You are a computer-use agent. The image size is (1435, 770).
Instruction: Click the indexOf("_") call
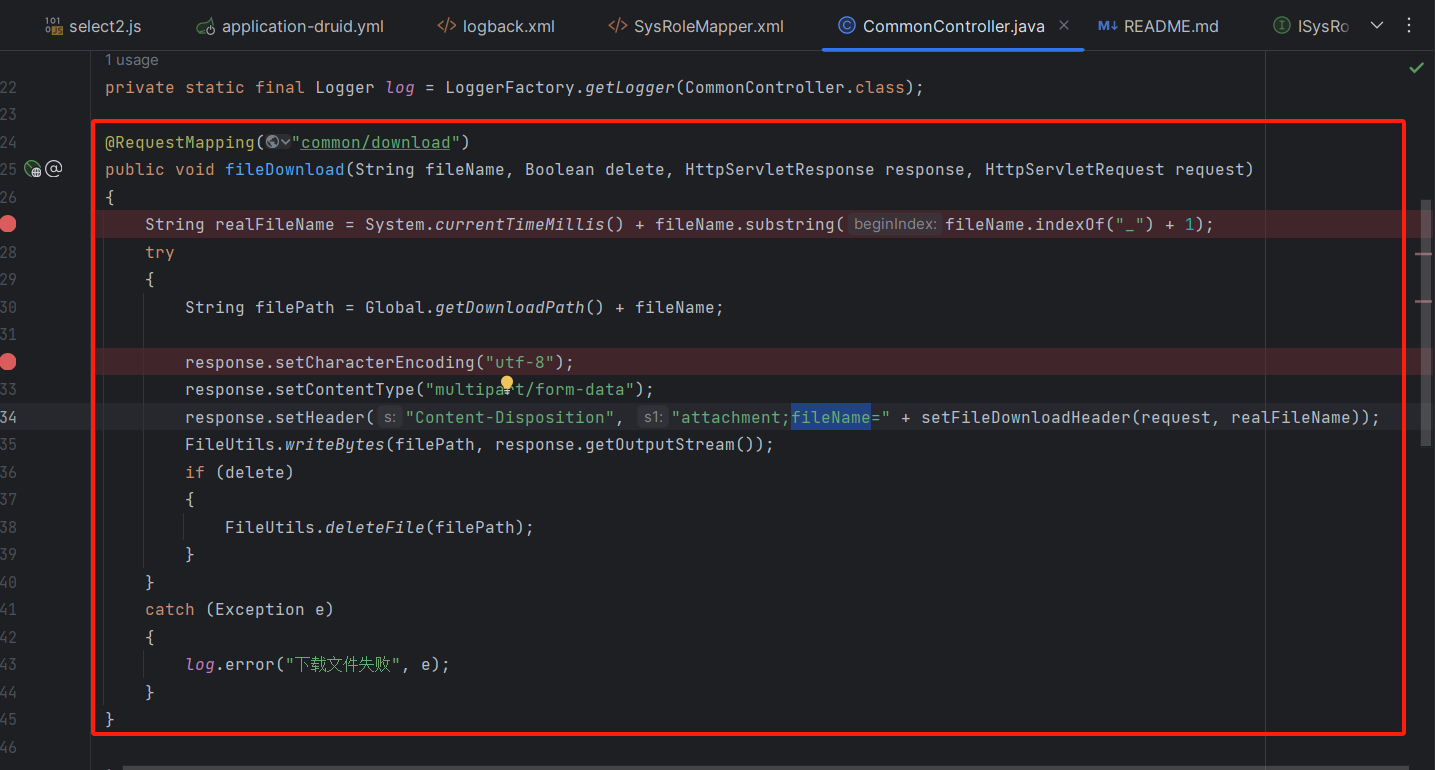(x=1095, y=224)
